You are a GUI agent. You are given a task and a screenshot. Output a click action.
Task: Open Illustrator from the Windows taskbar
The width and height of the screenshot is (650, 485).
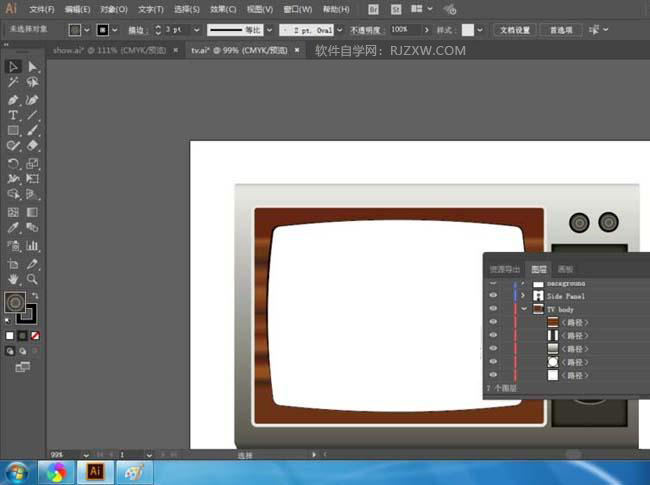click(x=96, y=471)
